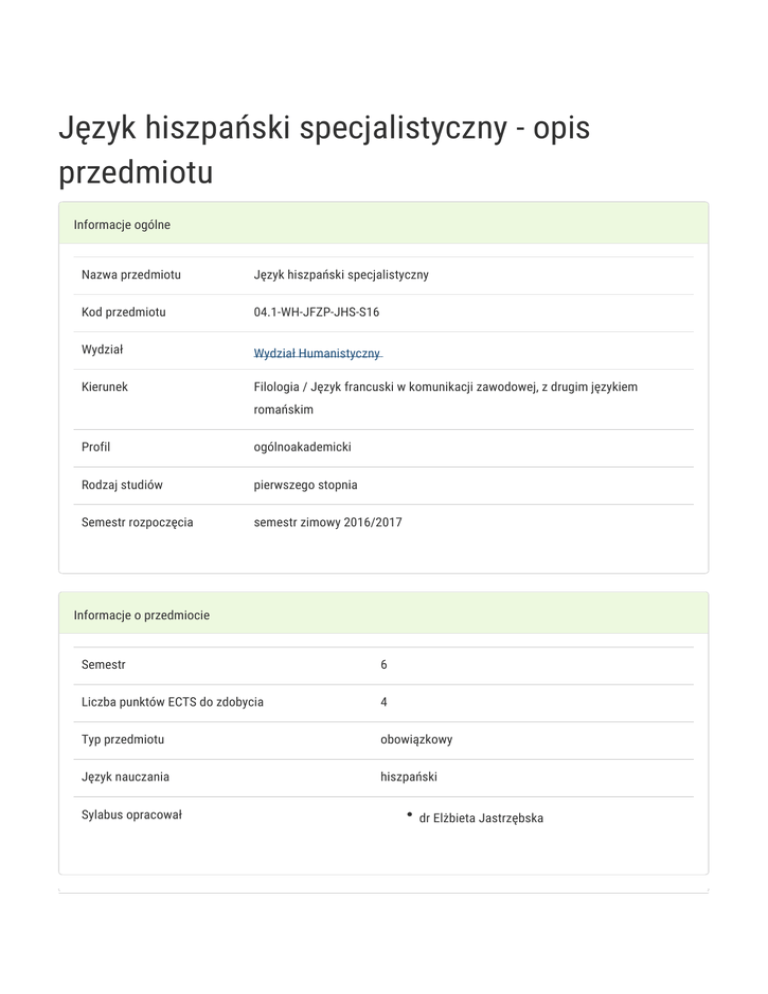Click the 'Nazwa przedmiotu' row label
The height and width of the screenshot is (994, 768).
(x=138, y=274)
